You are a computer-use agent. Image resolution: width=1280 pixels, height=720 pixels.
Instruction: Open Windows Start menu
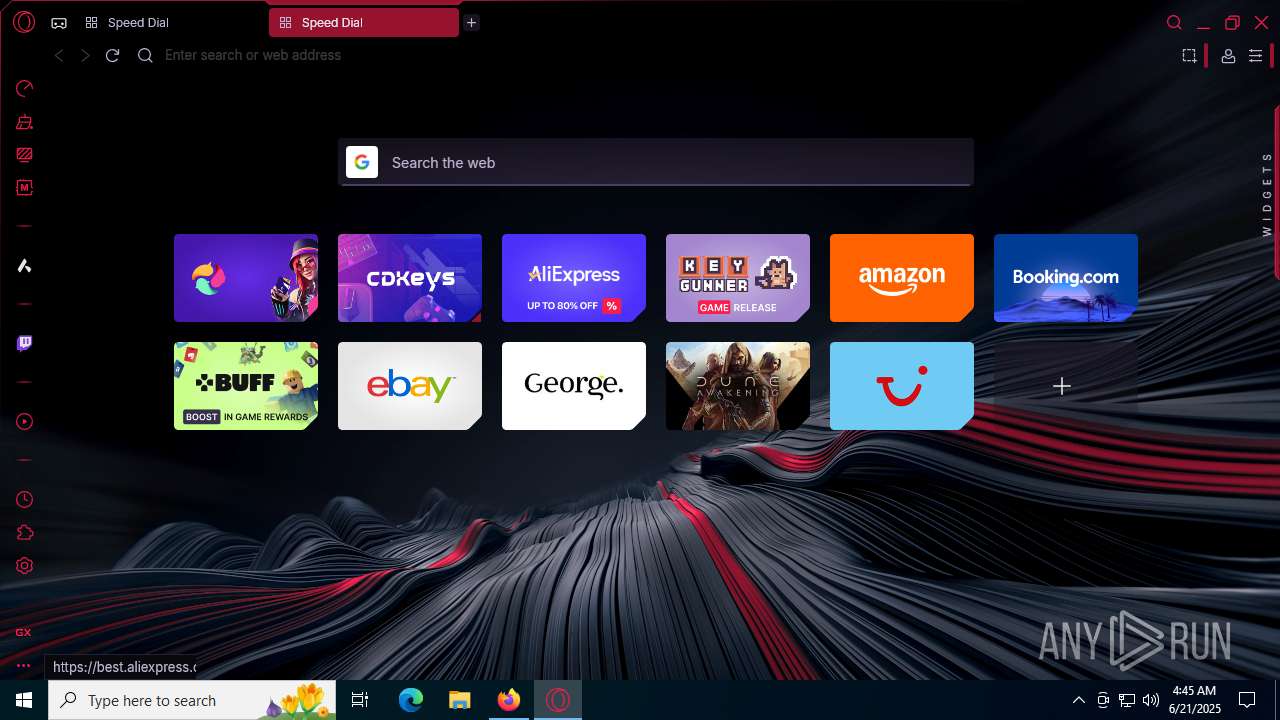tap(24, 700)
